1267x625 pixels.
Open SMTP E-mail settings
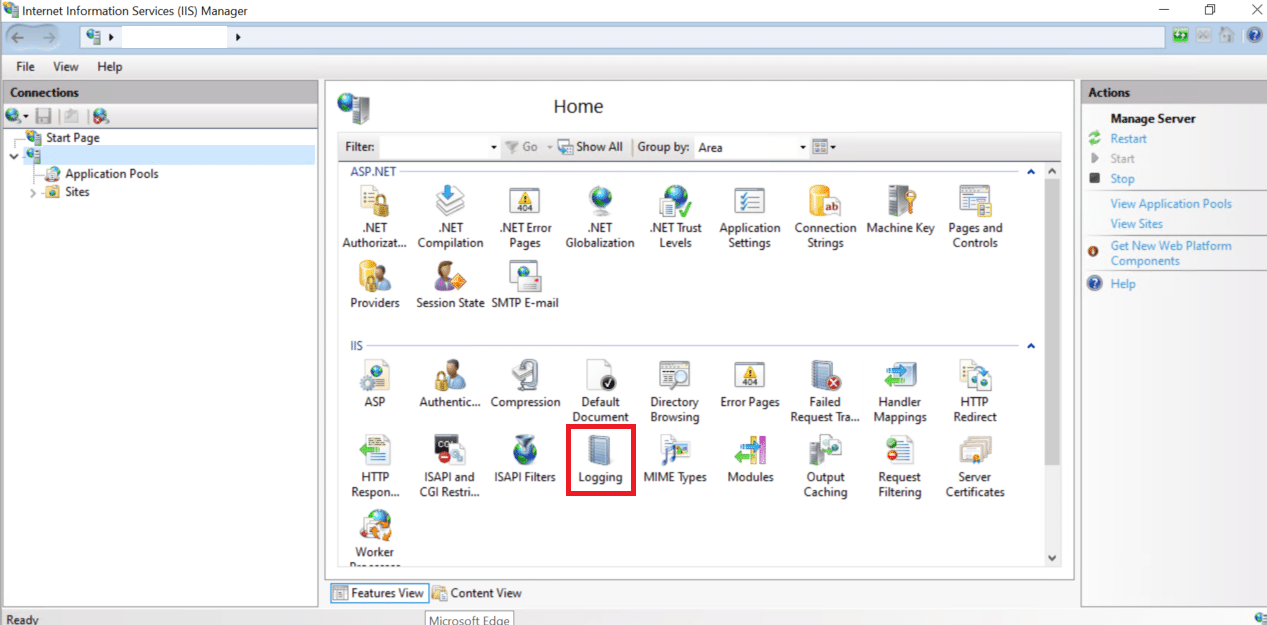pos(525,285)
